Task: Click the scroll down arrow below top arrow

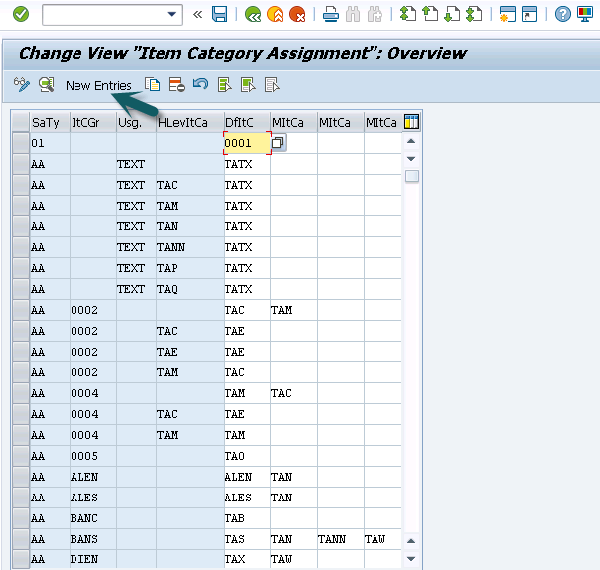Action: (x=411, y=158)
